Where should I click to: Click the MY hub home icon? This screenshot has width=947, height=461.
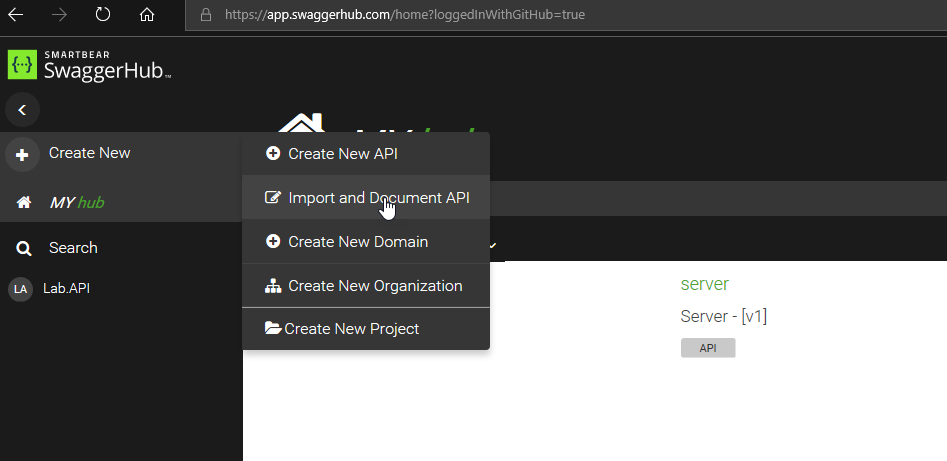pyautogui.click(x=24, y=202)
